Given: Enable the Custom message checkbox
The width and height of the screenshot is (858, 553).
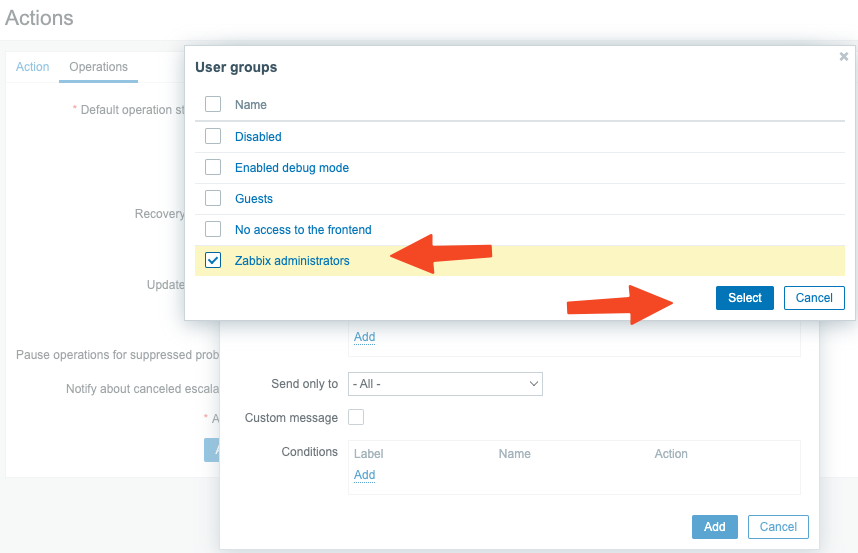Looking at the screenshot, I should click(356, 417).
